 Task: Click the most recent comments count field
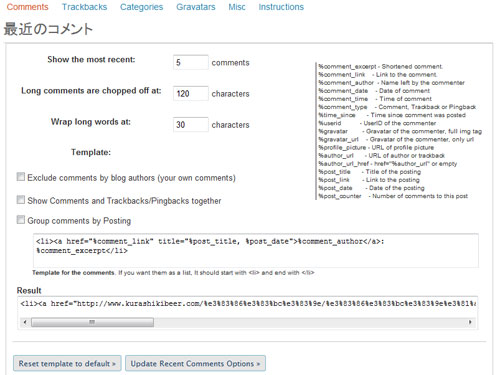191,62
